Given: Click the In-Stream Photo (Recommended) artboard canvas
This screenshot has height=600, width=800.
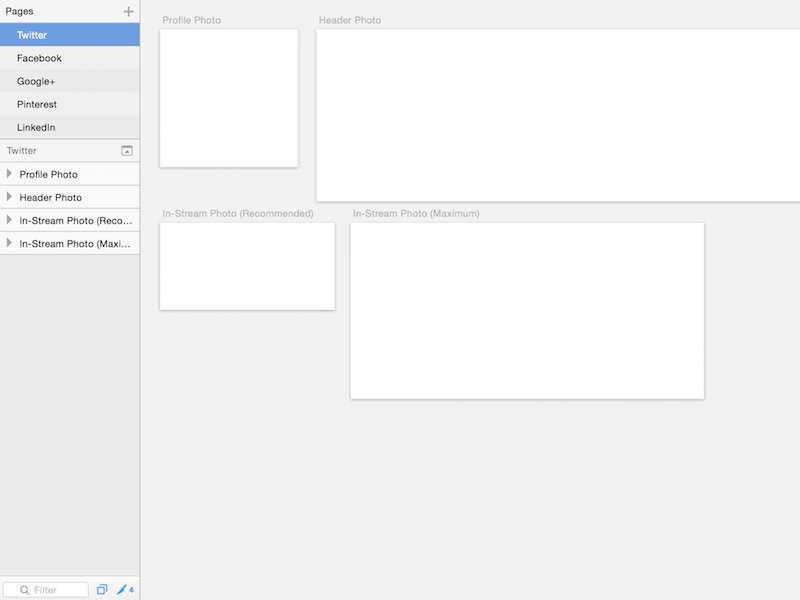Looking at the screenshot, I should pos(247,266).
